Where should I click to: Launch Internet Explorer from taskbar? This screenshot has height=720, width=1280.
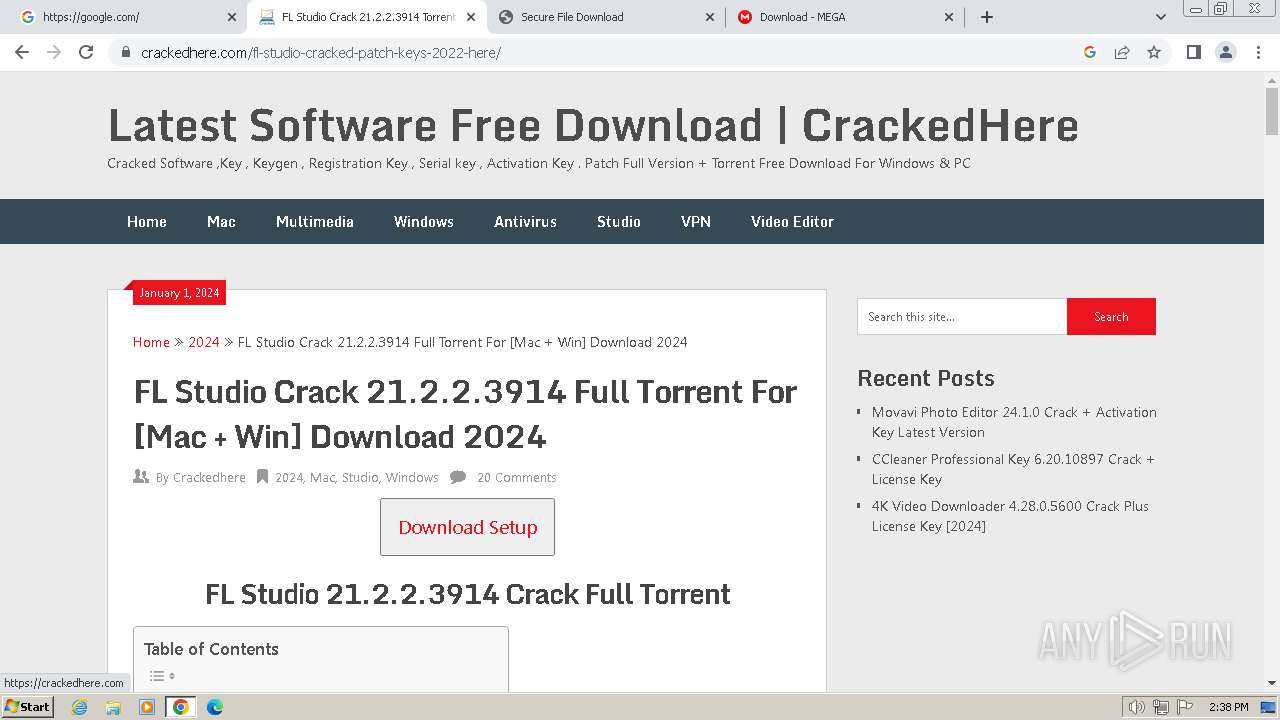[79, 707]
